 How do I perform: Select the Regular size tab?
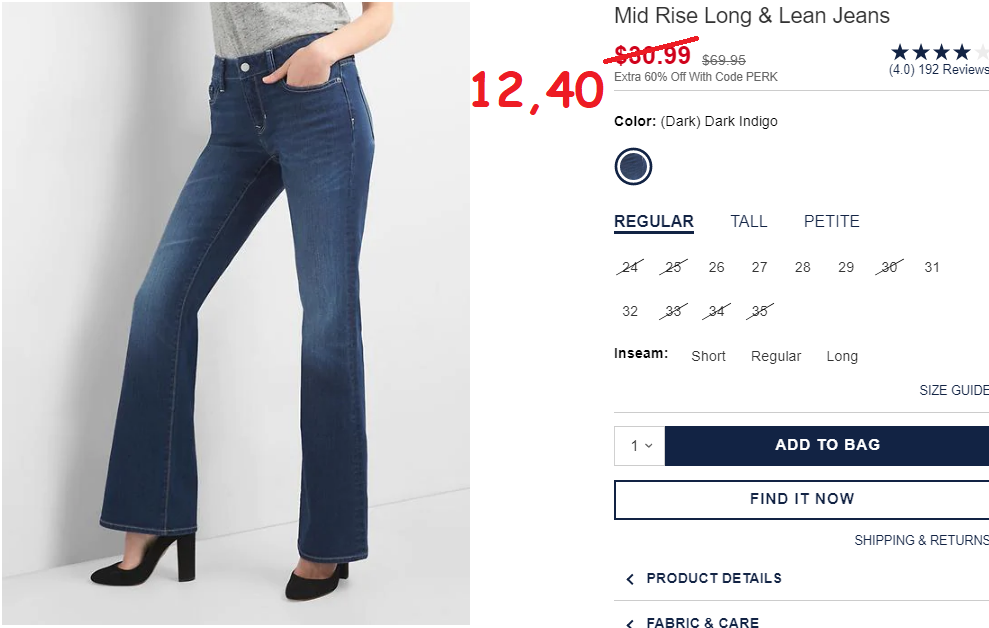pyautogui.click(x=654, y=221)
